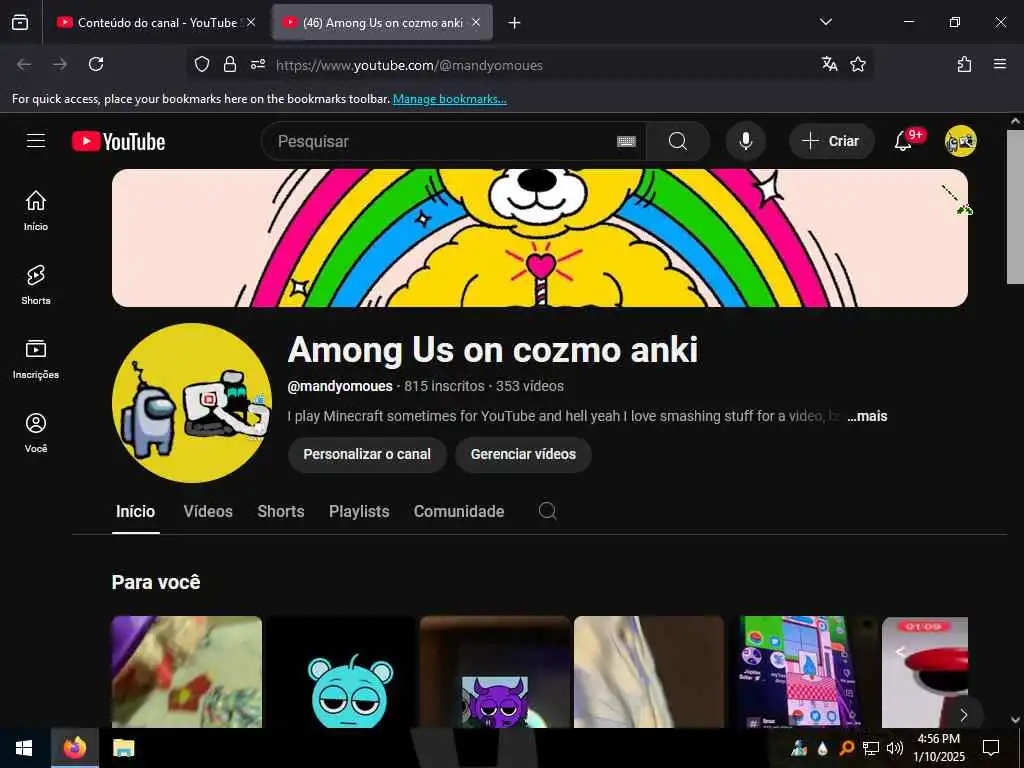The height and width of the screenshot is (768, 1024).
Task: Open the Firefox extensions puzzle icon
Action: pyautogui.click(x=965, y=64)
